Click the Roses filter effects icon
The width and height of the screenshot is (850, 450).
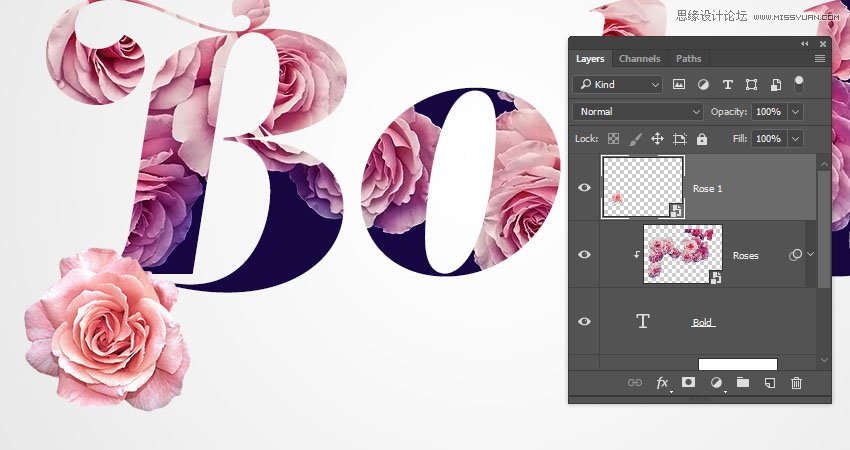(795, 255)
